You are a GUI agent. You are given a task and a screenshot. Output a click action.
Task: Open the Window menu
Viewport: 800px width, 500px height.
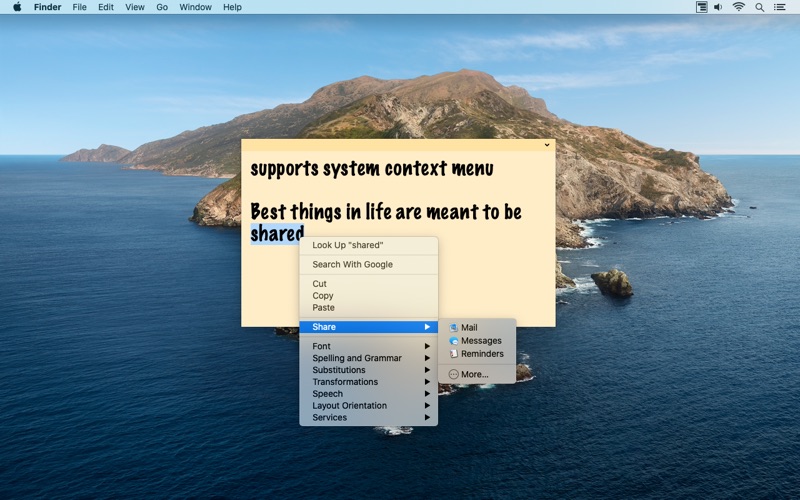[195, 7]
